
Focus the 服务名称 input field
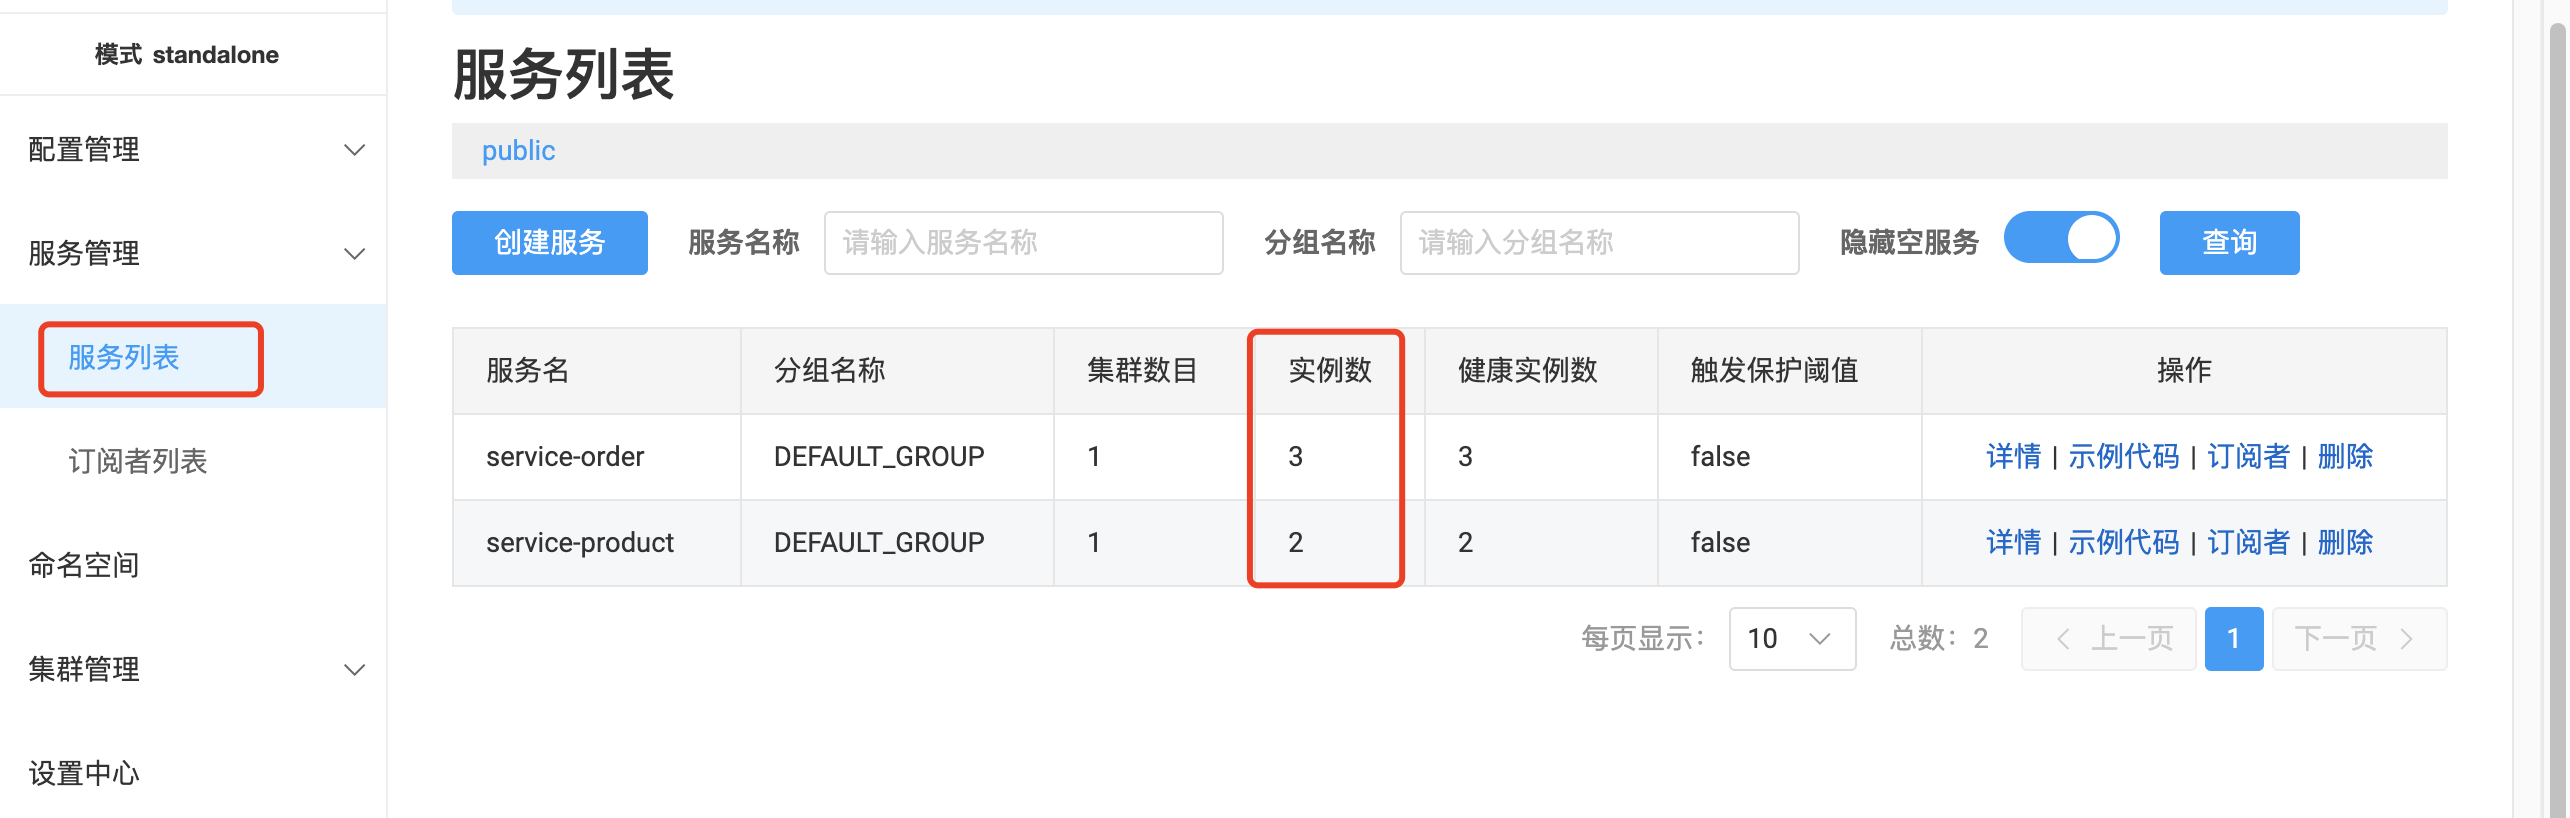pyautogui.click(x=1023, y=242)
